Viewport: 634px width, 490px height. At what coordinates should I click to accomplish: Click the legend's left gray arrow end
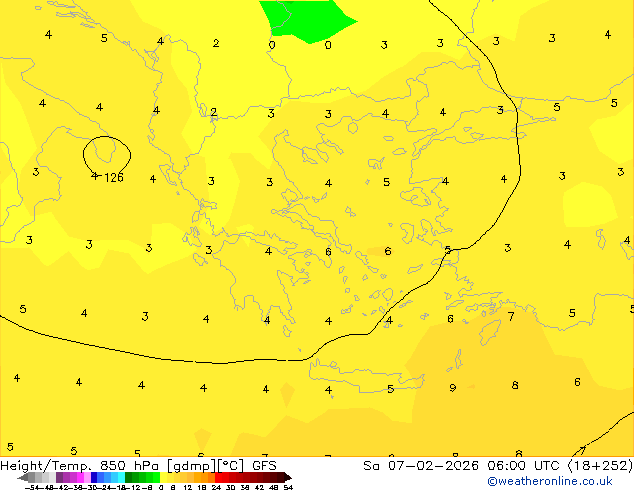click(x=23, y=478)
